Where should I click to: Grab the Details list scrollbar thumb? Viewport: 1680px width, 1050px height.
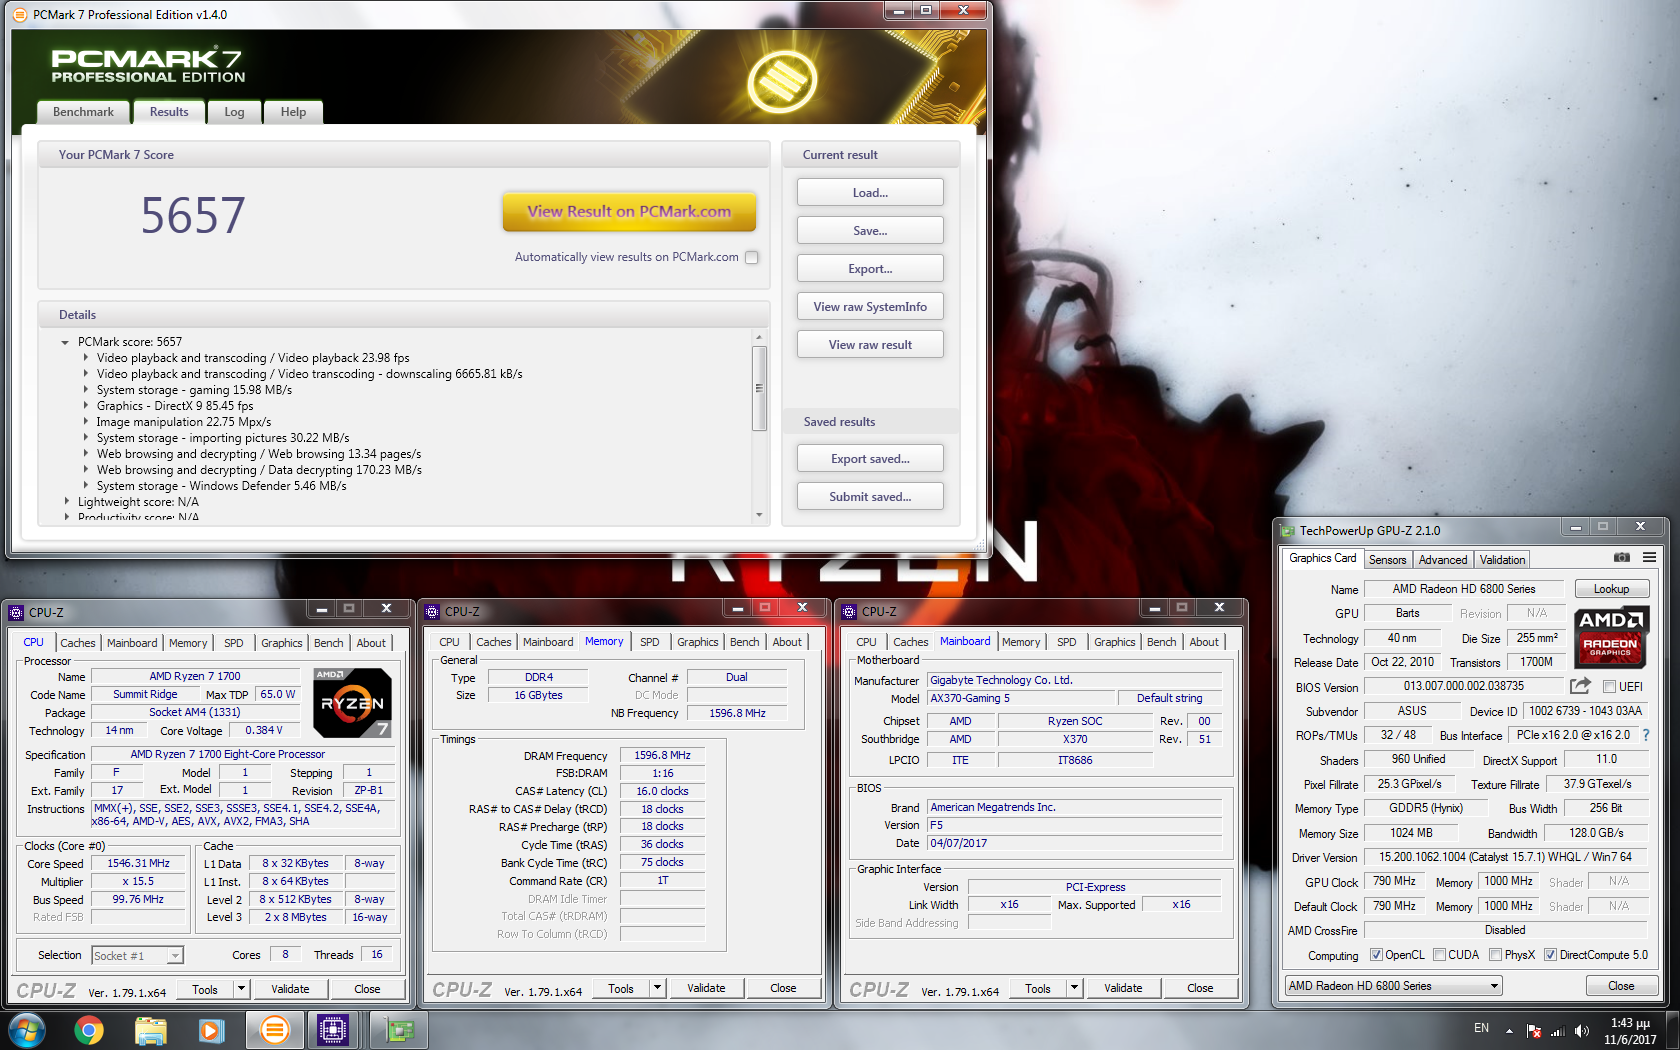[759, 388]
